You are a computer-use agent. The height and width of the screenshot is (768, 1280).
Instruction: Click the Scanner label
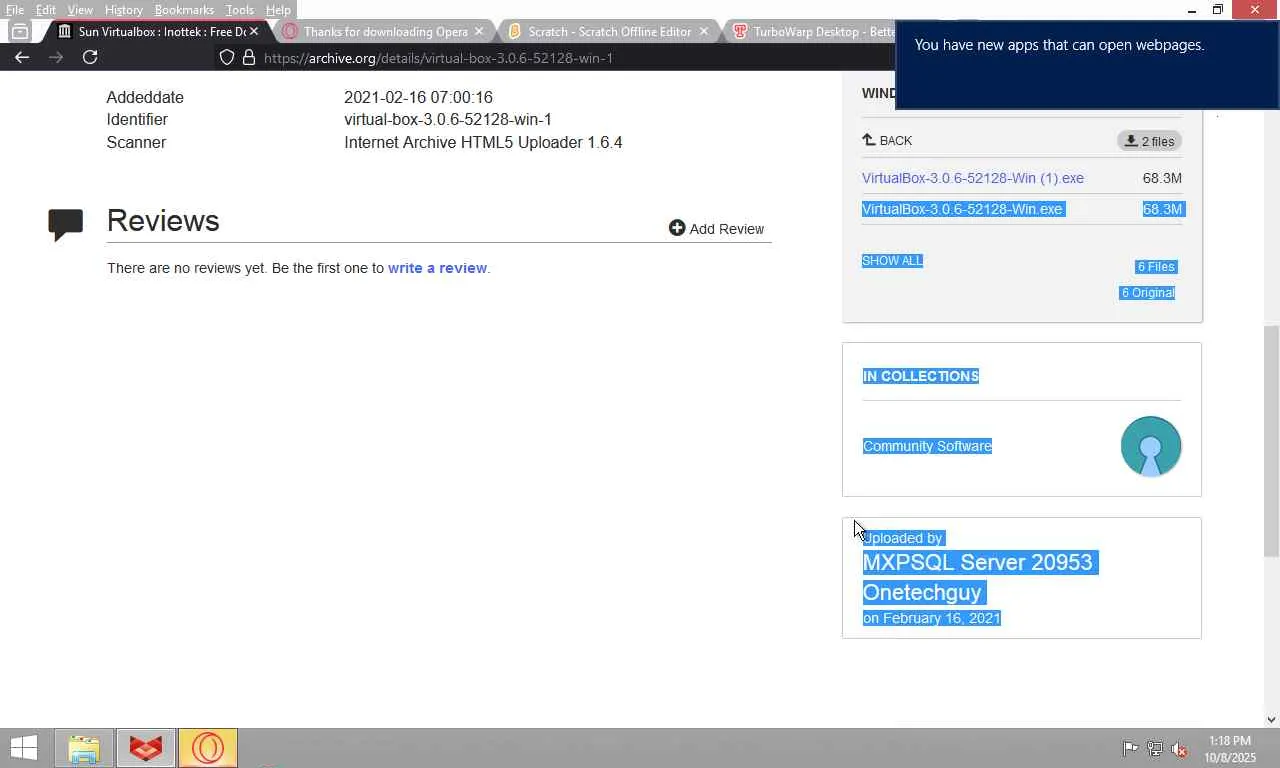[136, 142]
